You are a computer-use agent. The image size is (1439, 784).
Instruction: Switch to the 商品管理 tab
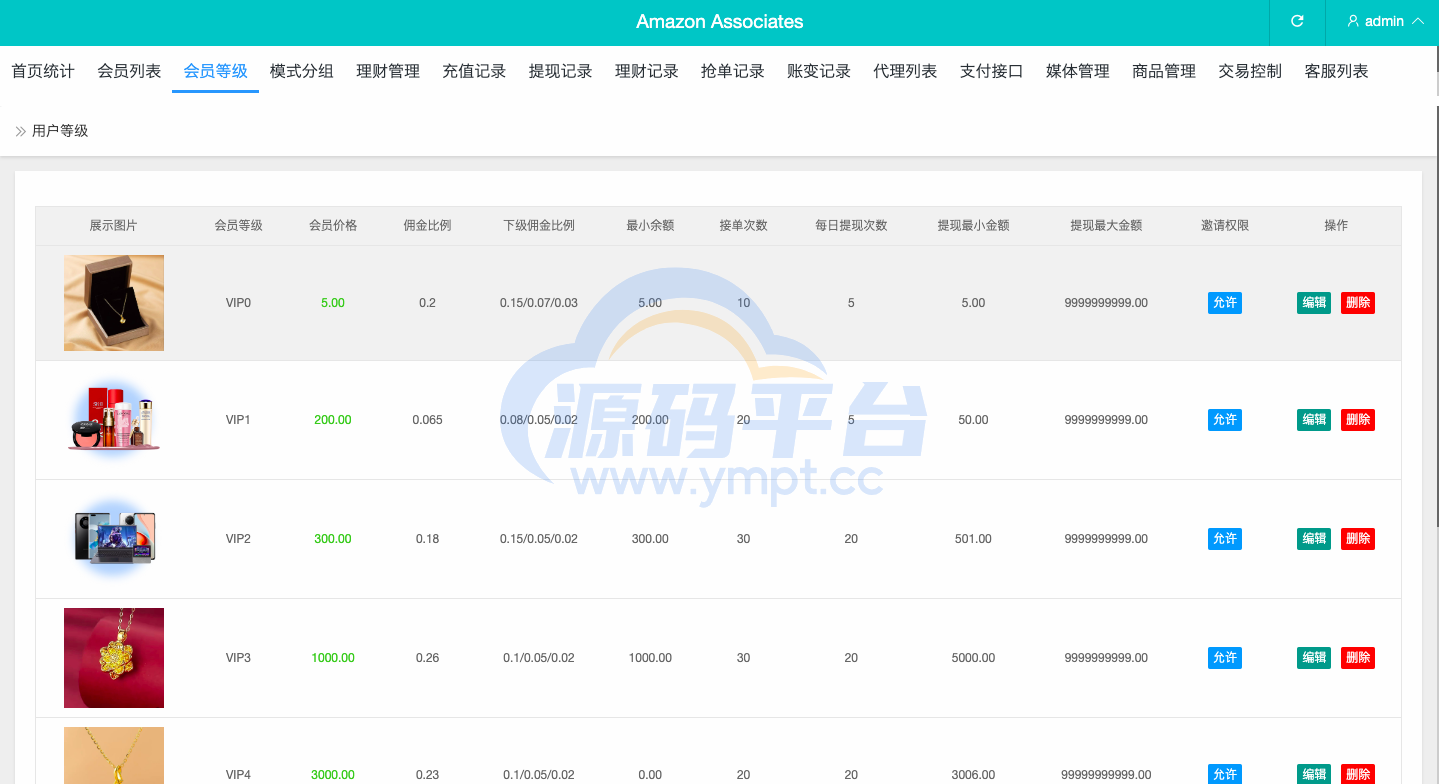coord(1164,71)
